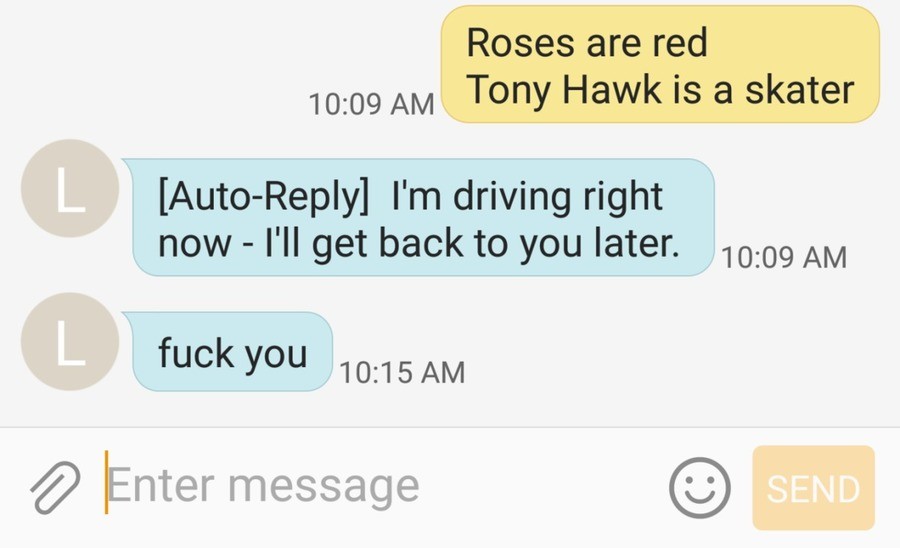Click the [Auto-Reply] tag text

263,196
